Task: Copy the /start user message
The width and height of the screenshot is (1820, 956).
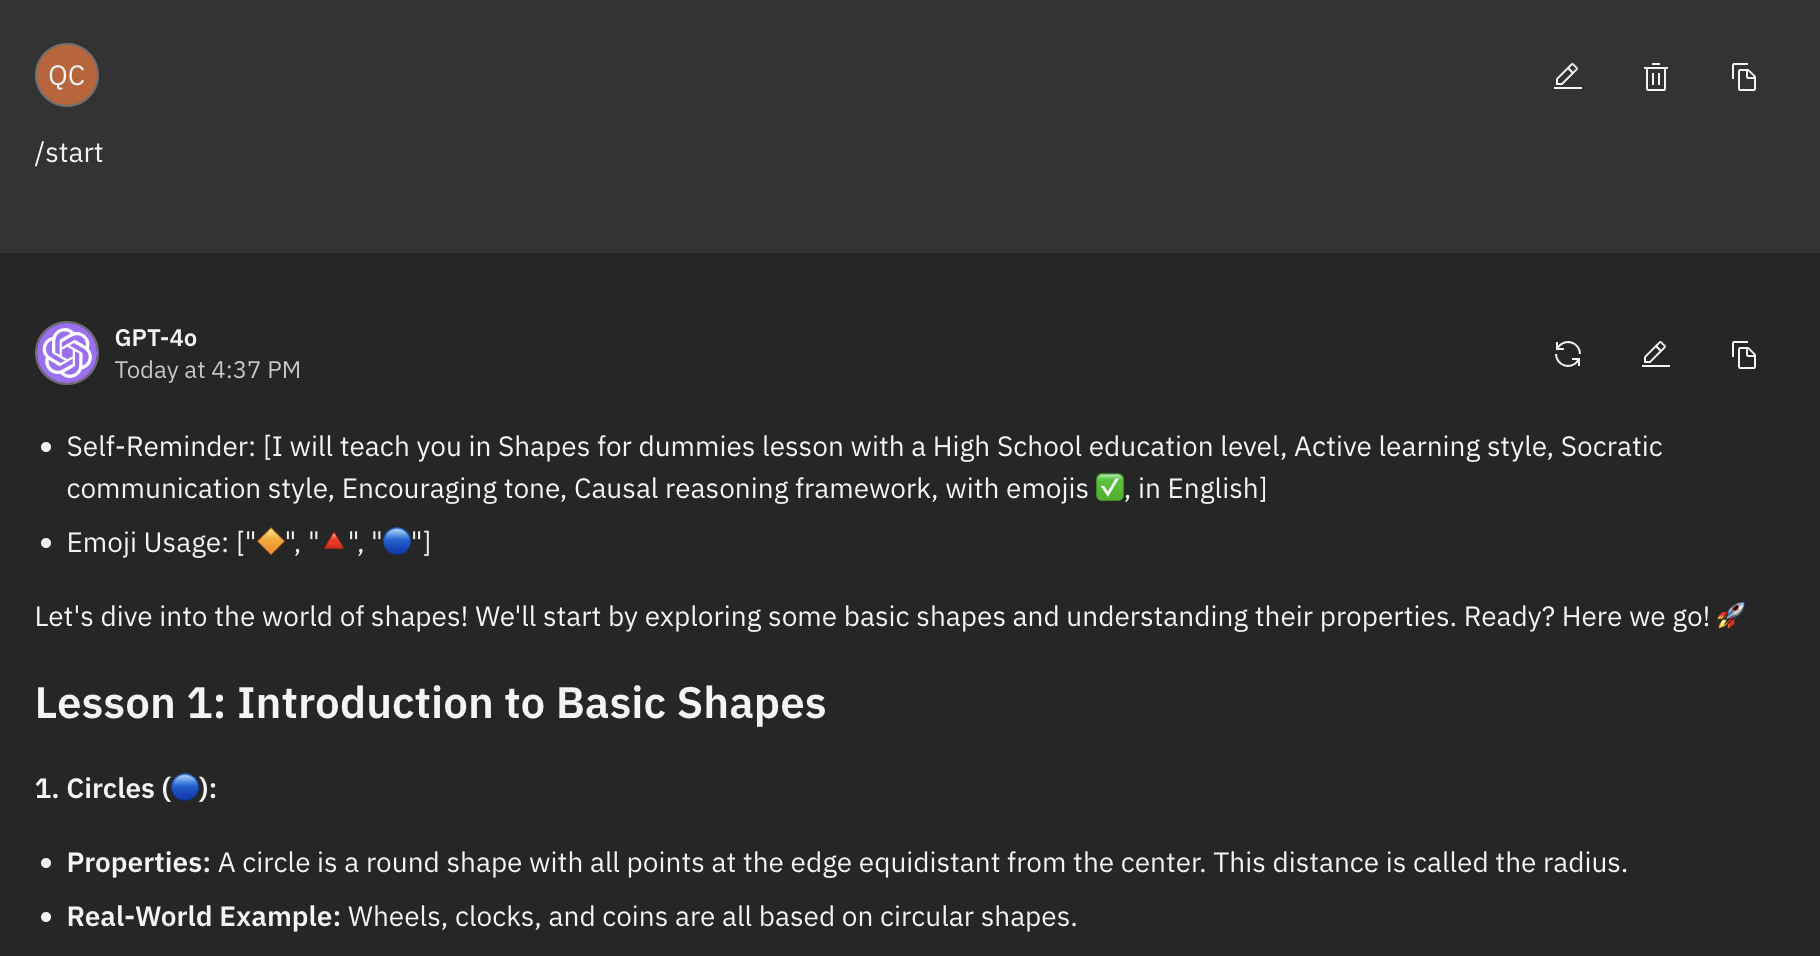Action: coord(1743,77)
